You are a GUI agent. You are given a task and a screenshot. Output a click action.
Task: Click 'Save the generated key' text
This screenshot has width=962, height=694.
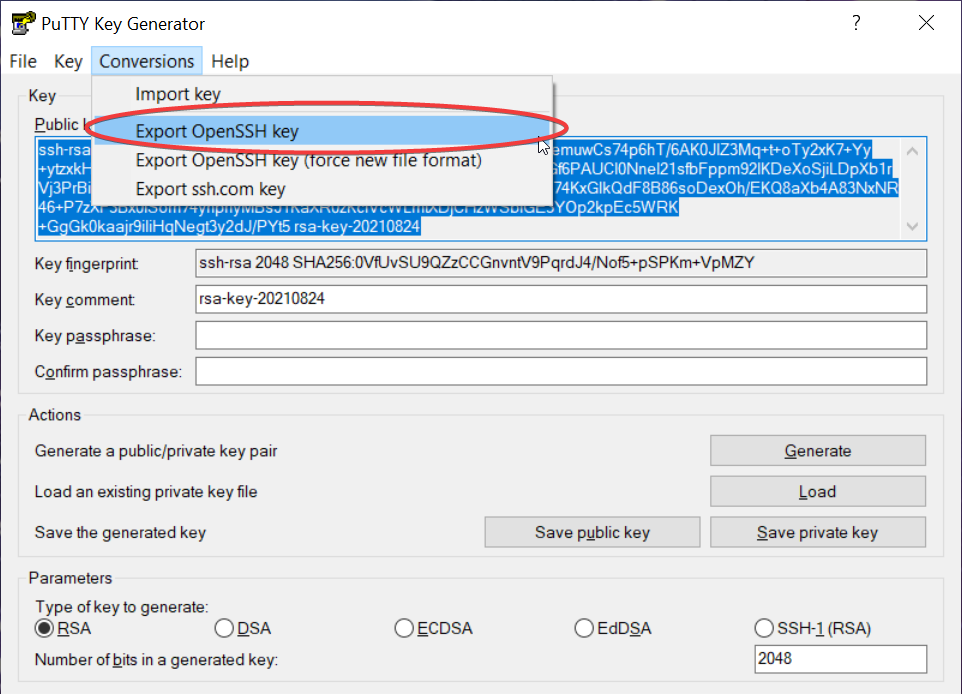pos(120,533)
